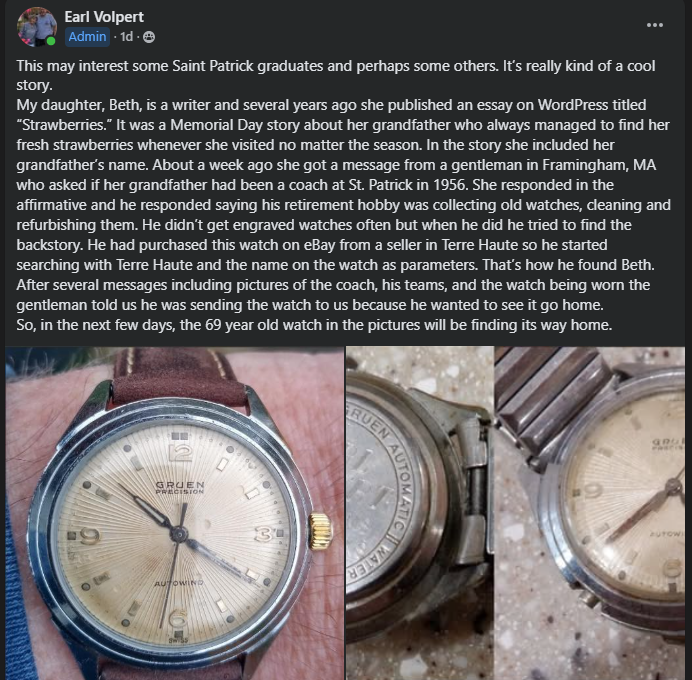692x680 pixels.
Task: Open the Earl Volpert profile name link
Action: tap(104, 17)
